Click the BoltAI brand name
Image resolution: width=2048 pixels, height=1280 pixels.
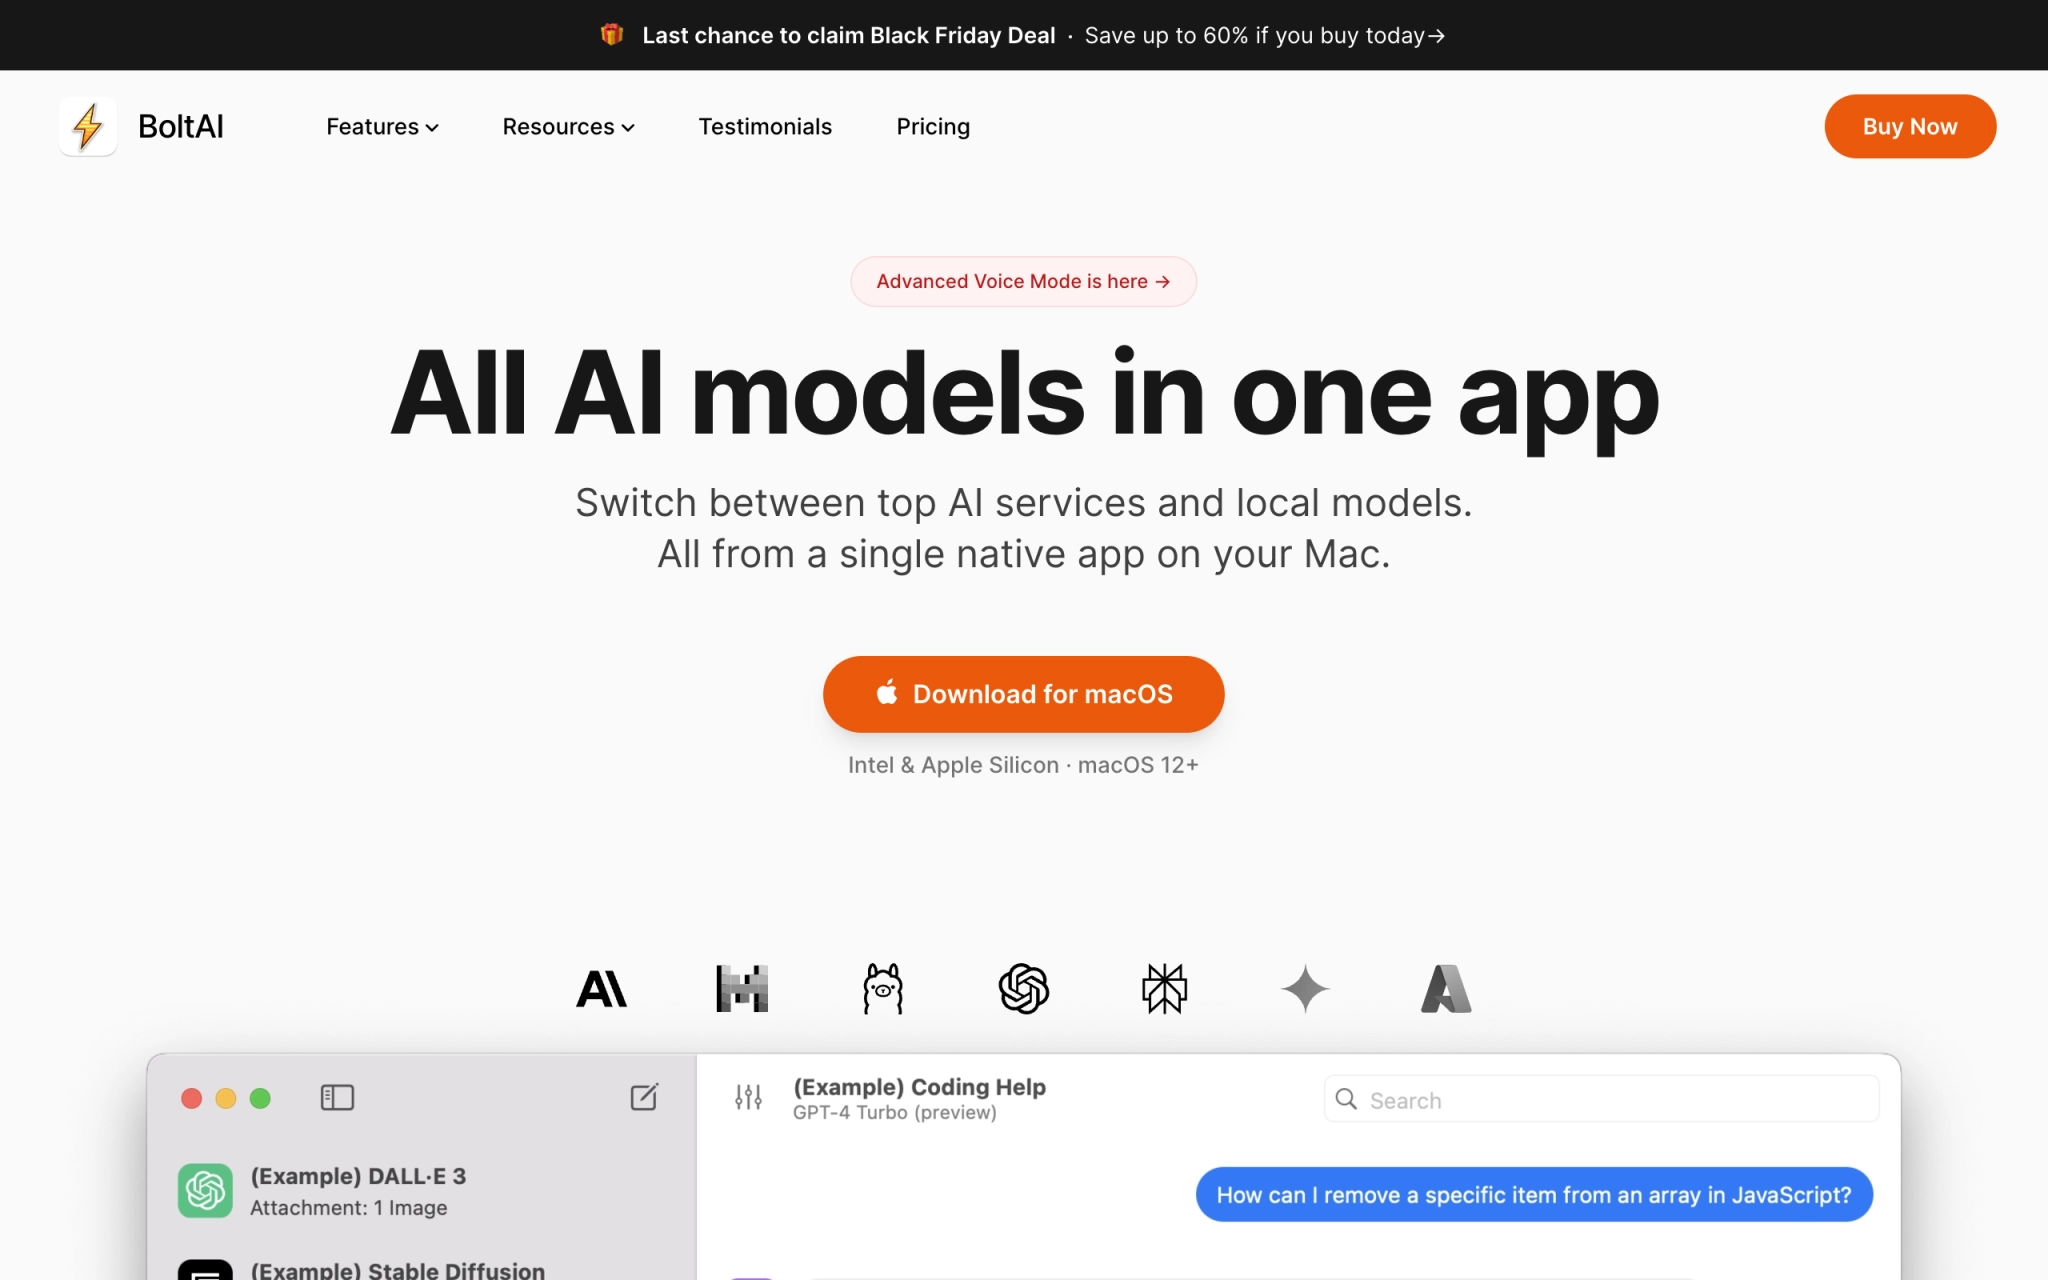pyautogui.click(x=181, y=127)
